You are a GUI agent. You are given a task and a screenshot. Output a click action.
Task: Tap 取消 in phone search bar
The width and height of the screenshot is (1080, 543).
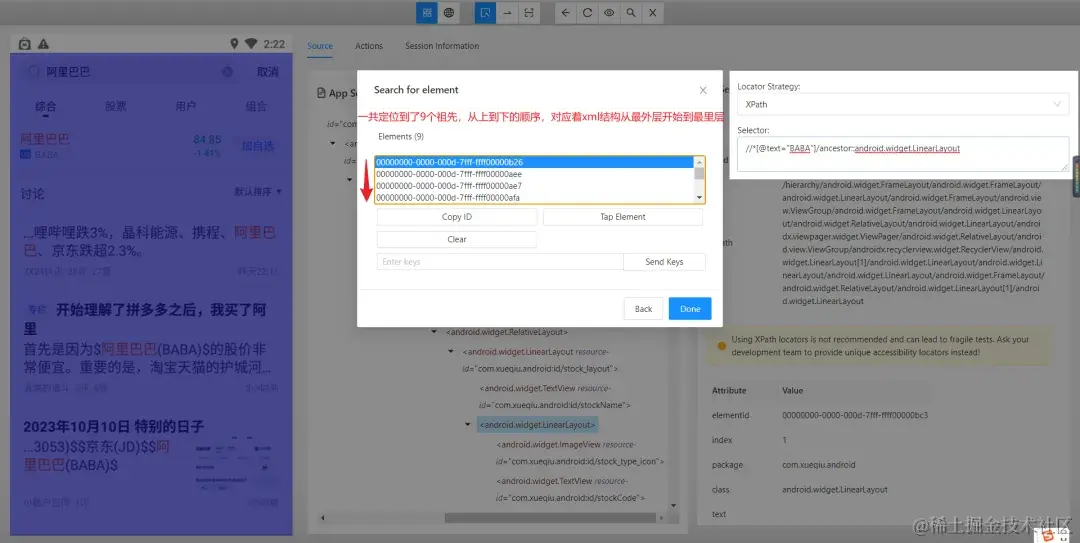pos(268,72)
